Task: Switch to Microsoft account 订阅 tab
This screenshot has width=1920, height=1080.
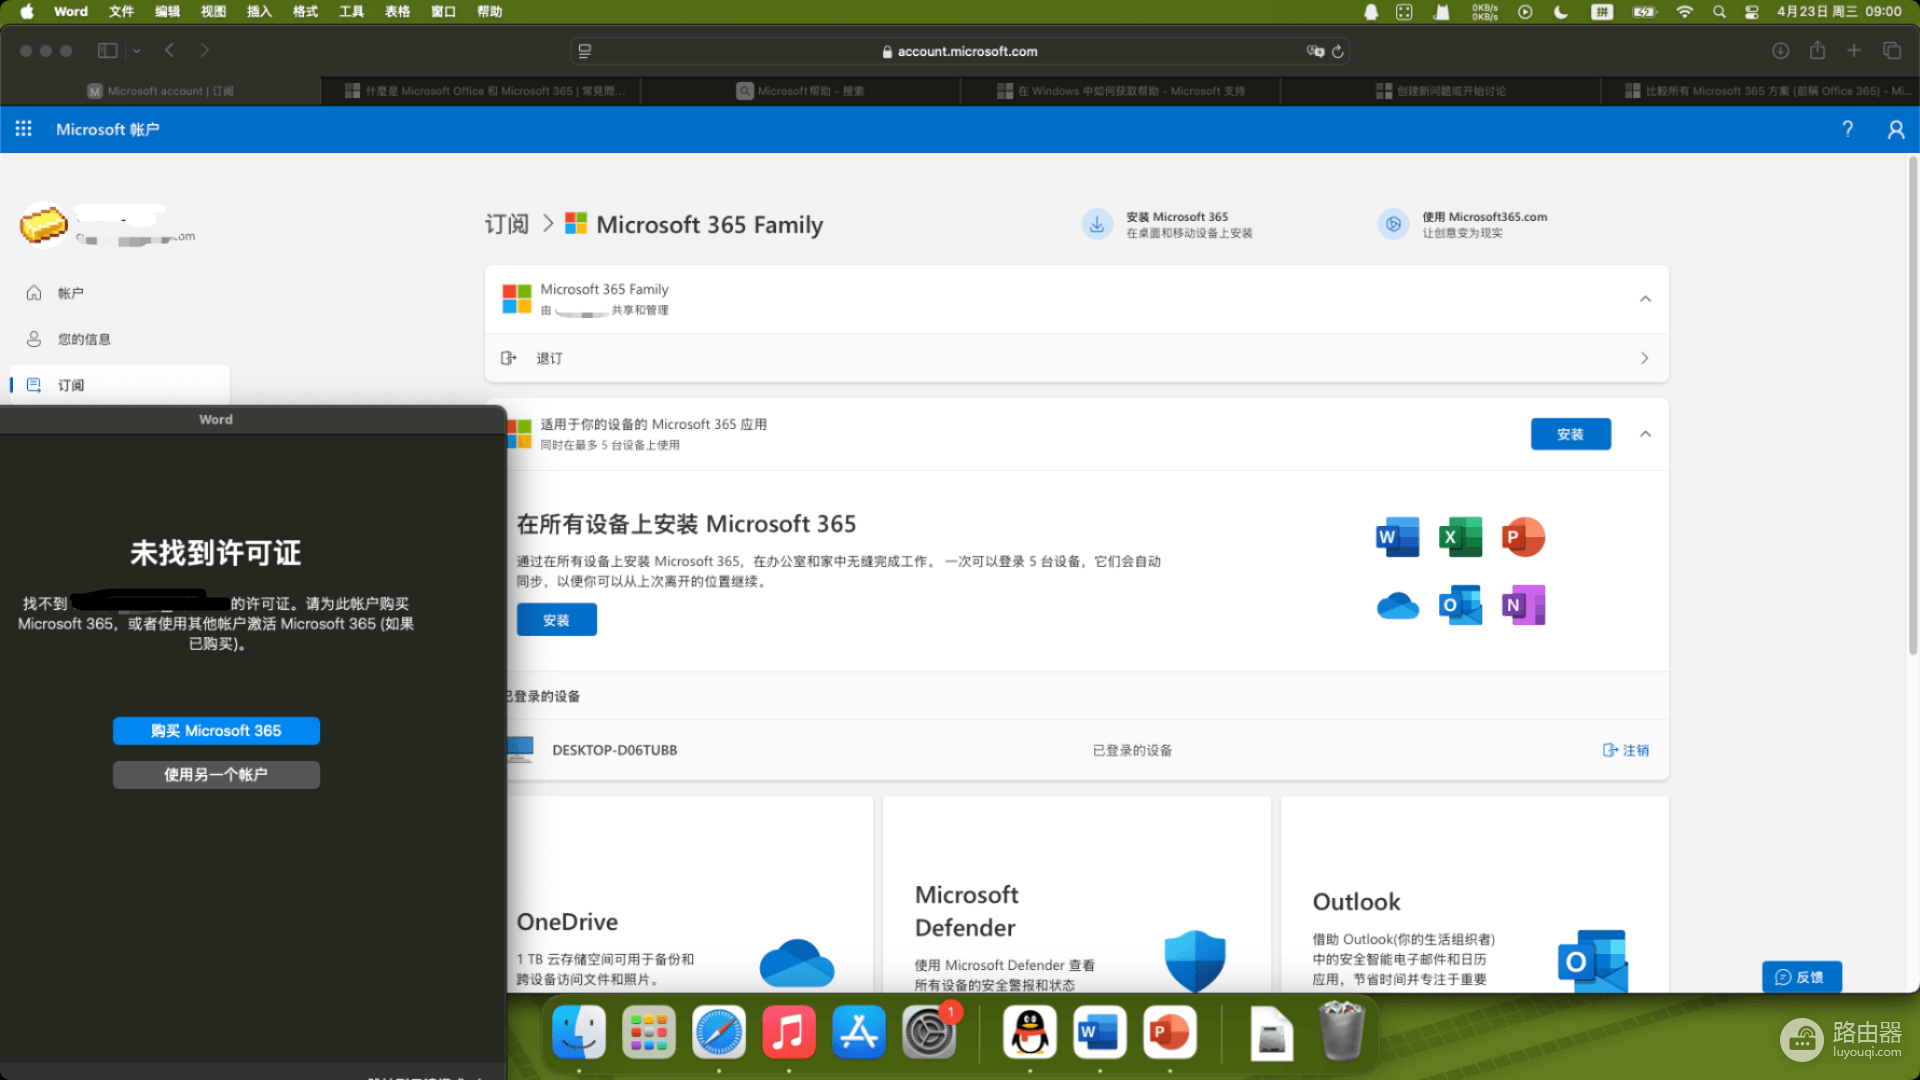Action: (160, 91)
